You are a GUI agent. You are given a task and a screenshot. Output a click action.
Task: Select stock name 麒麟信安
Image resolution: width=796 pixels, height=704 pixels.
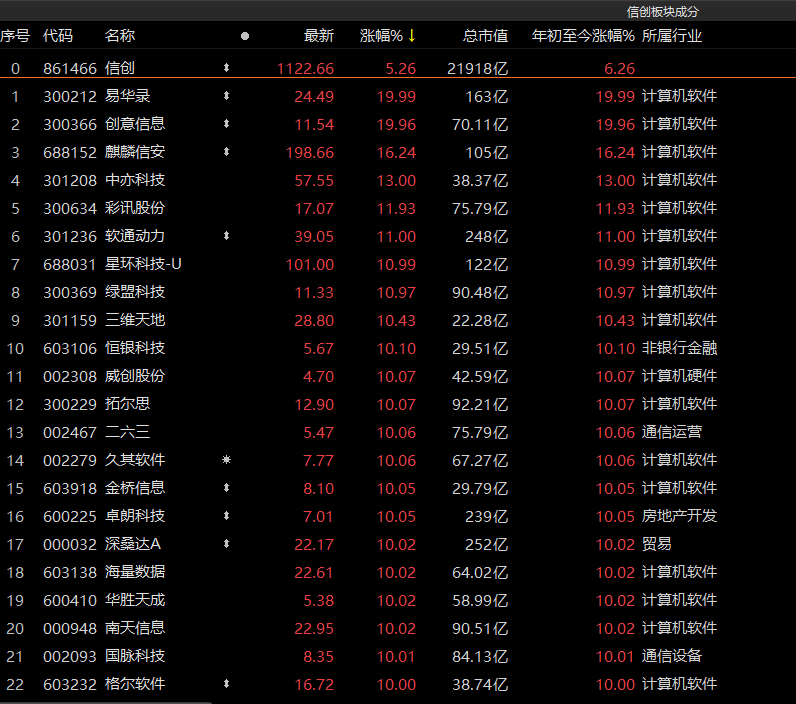(135, 152)
